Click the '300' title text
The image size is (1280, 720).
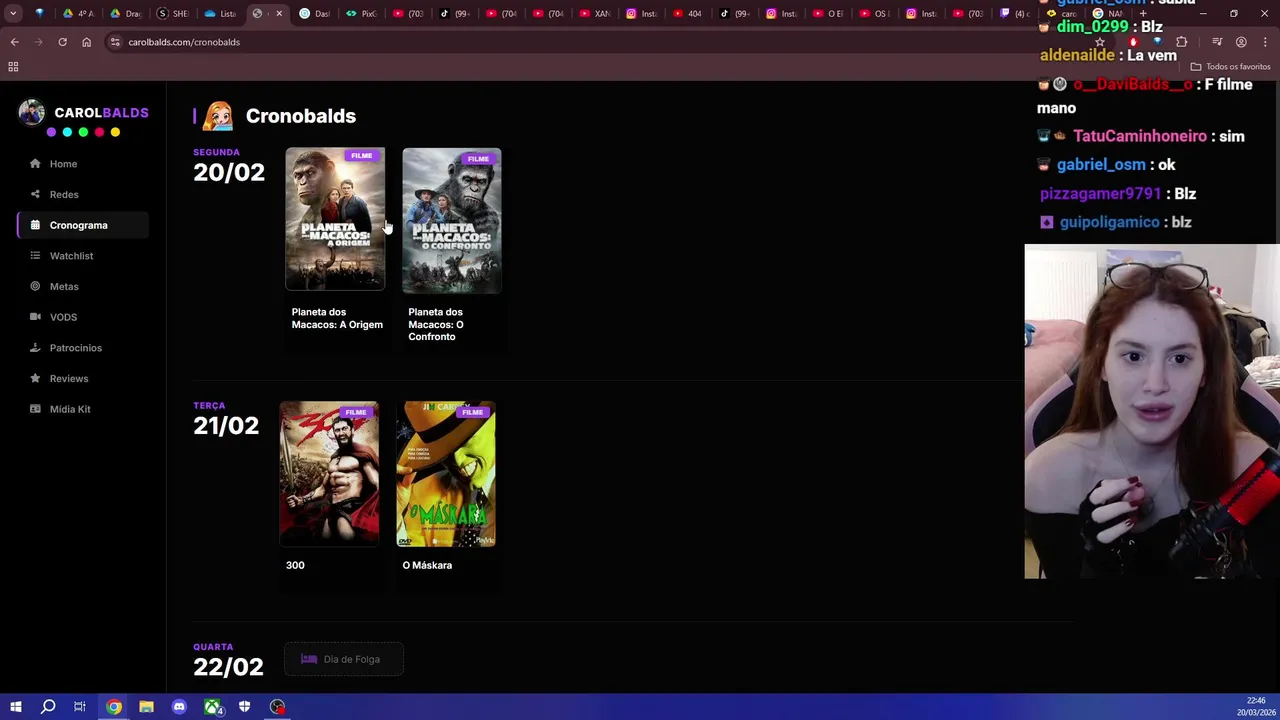coord(295,565)
